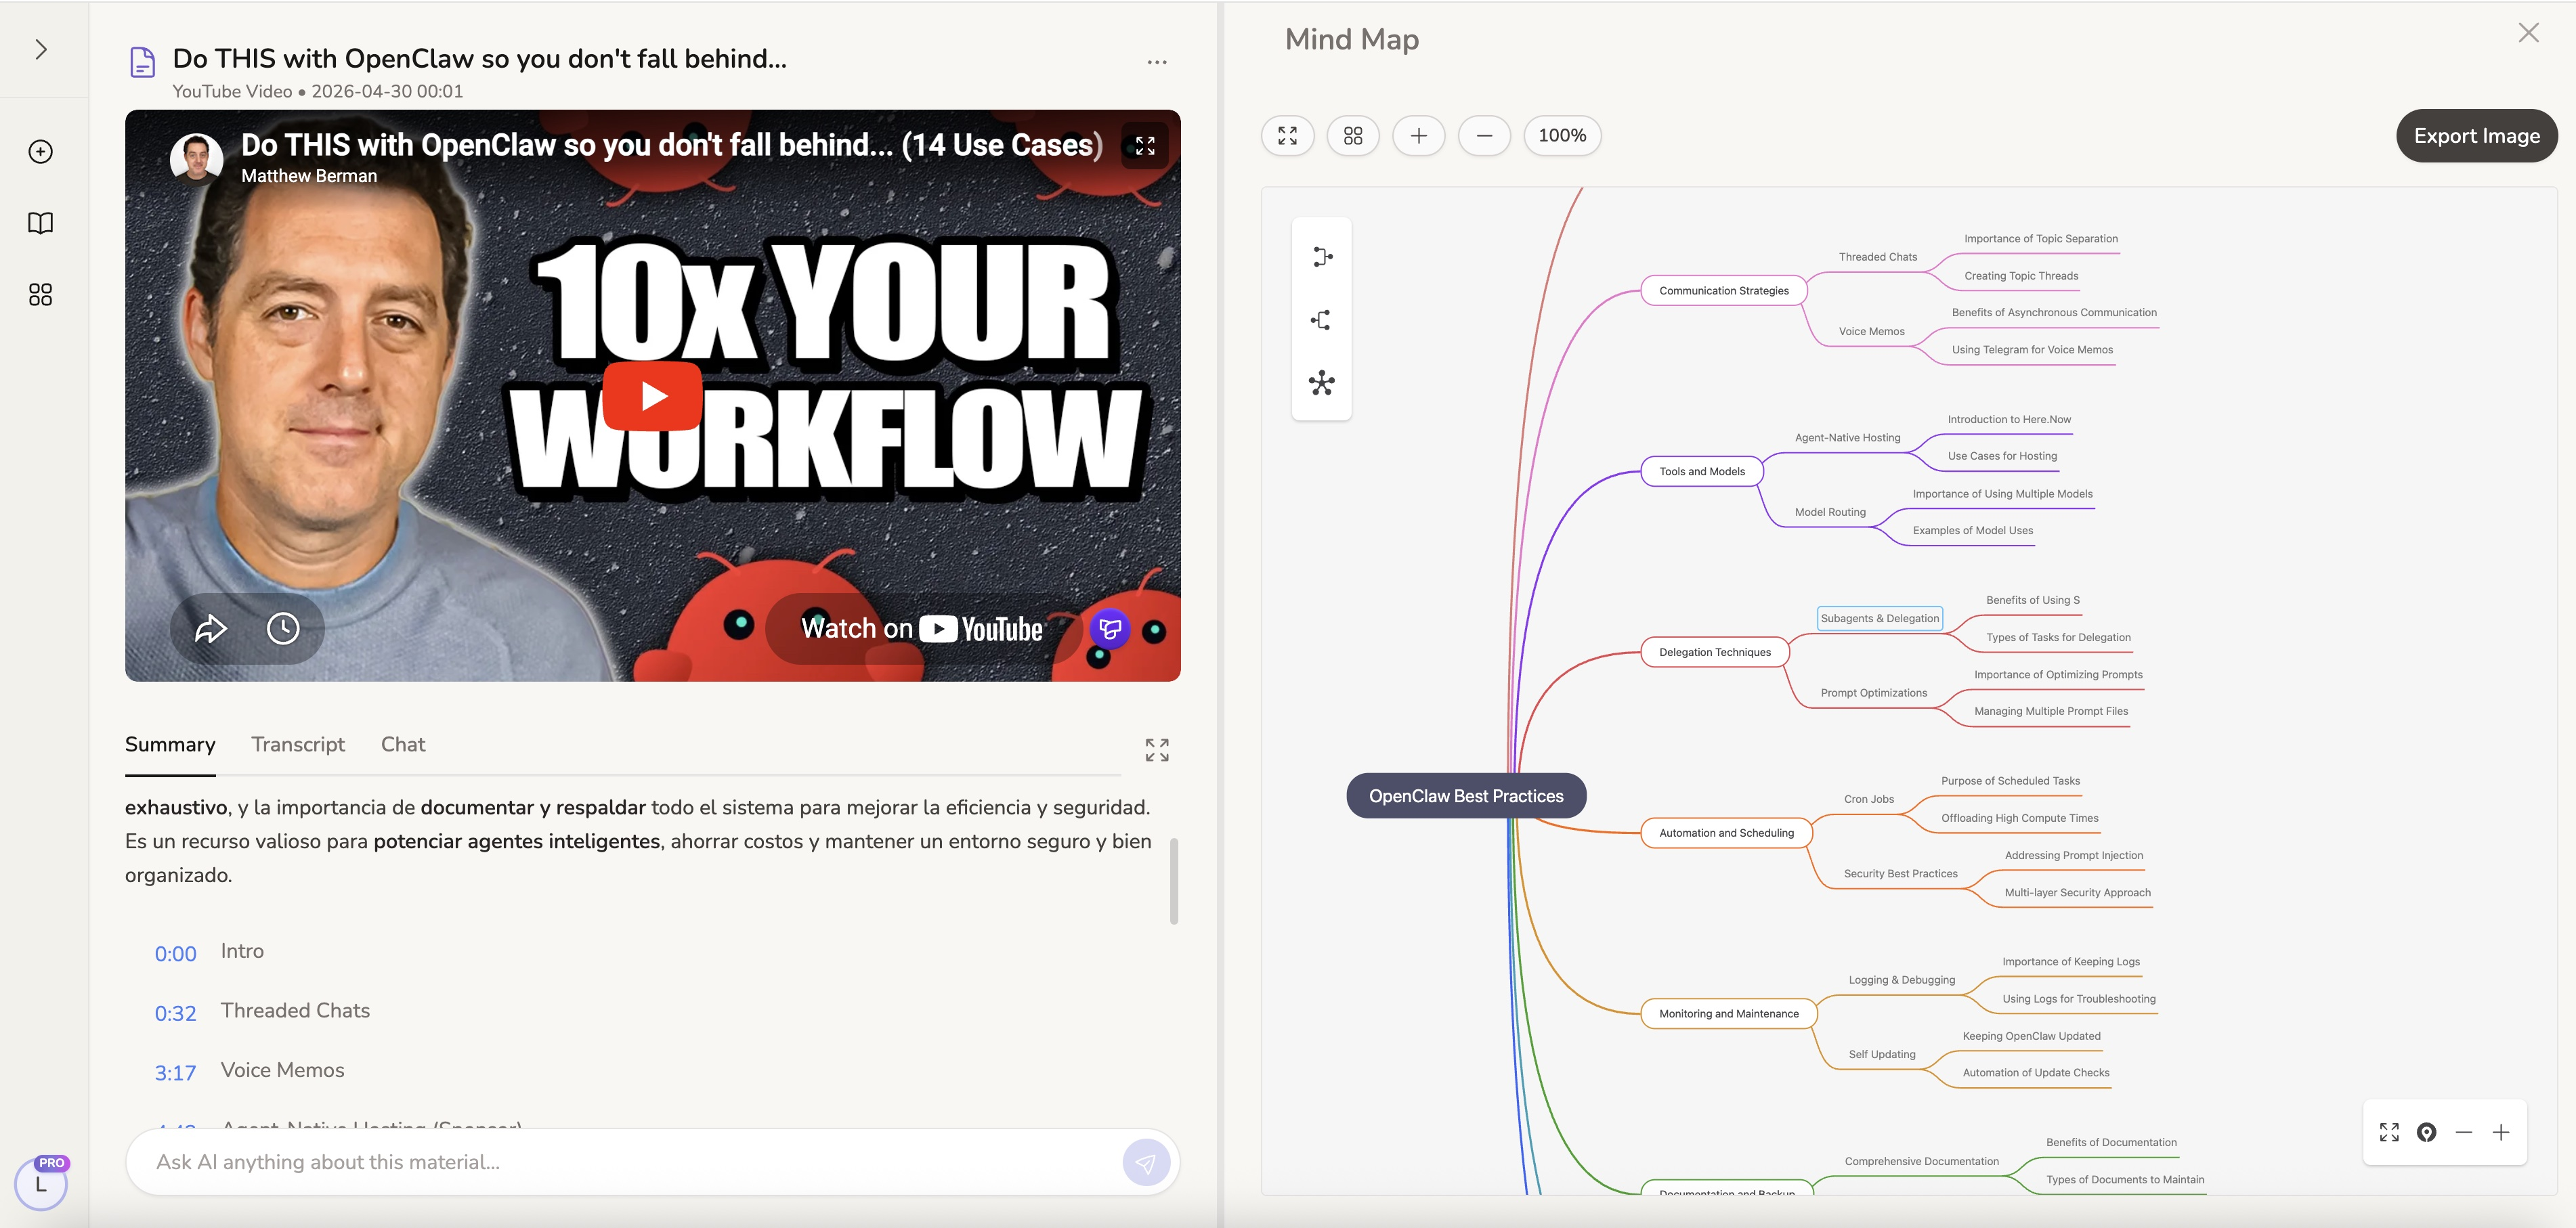Open the dashboard grid icon in sidebar
The width and height of the screenshot is (2576, 1228).
tap(41, 294)
